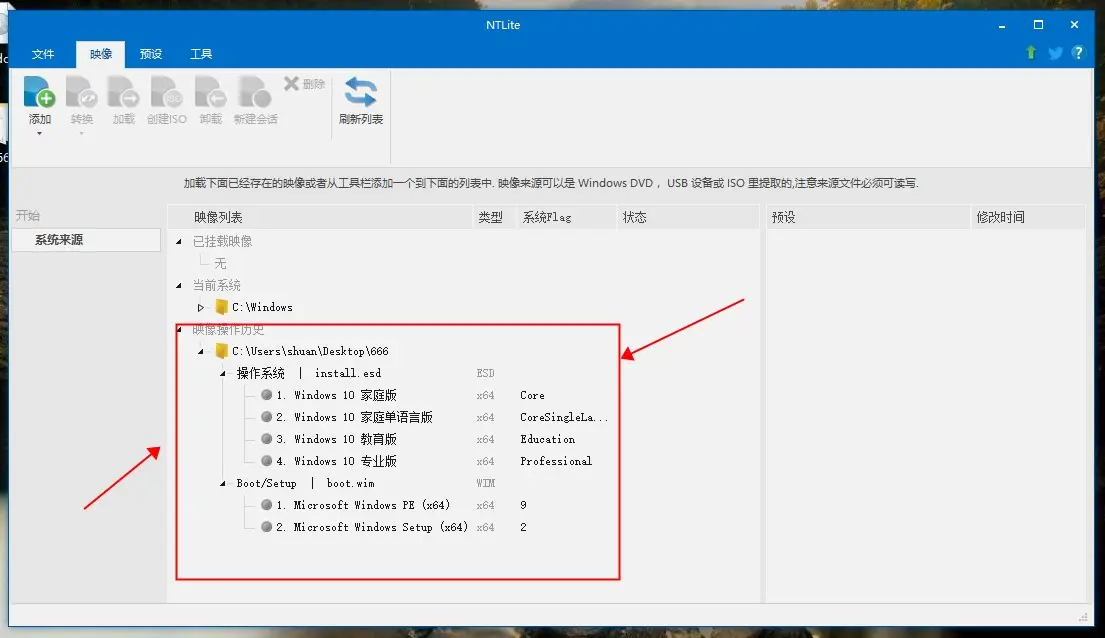Click the C:\Windows folder icon
The height and width of the screenshot is (638, 1105).
click(x=221, y=307)
